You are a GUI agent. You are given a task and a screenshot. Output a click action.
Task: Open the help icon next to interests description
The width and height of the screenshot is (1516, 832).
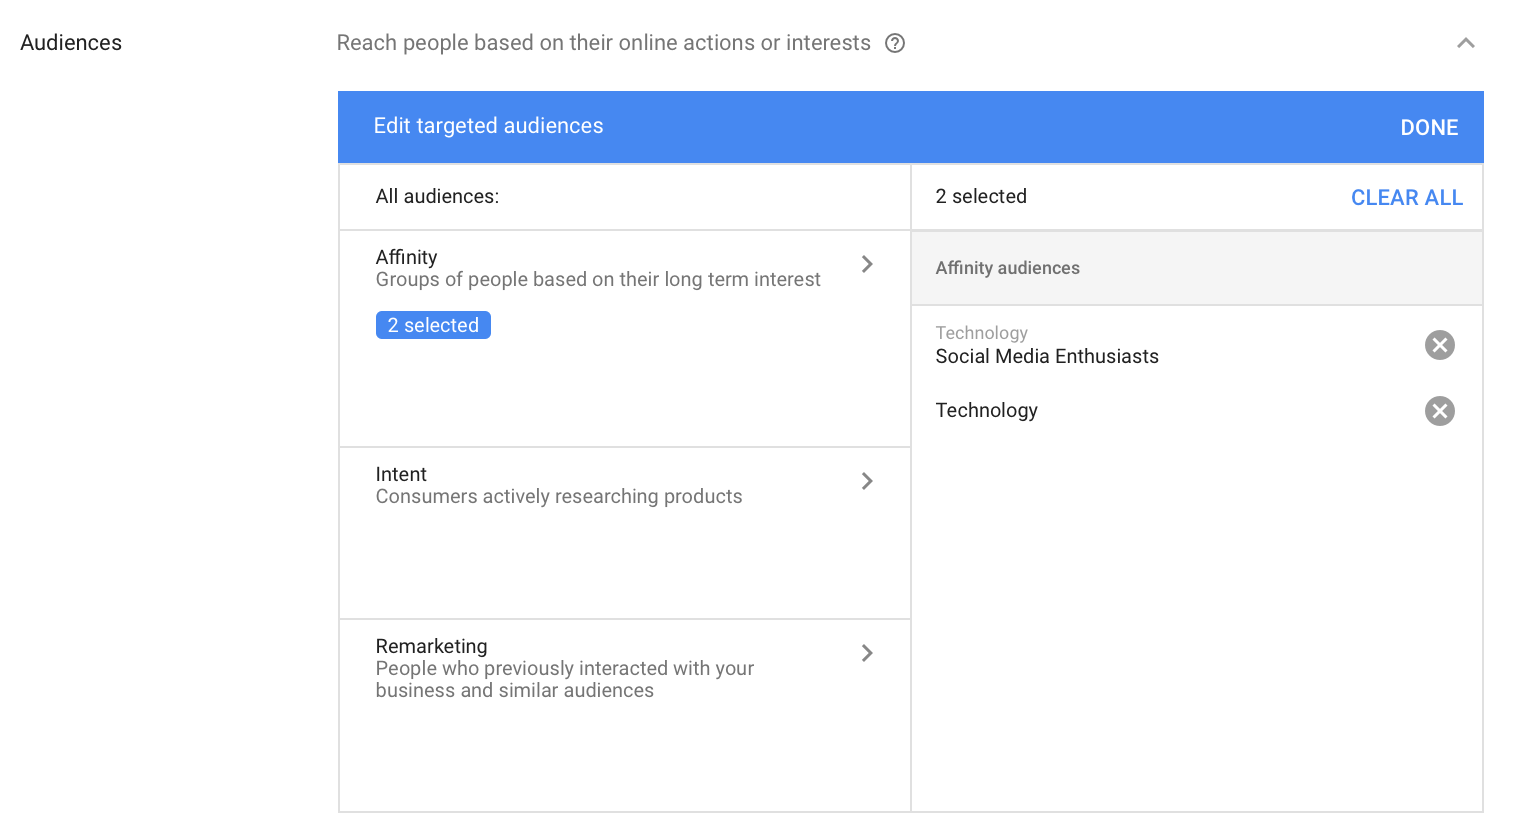click(x=895, y=43)
